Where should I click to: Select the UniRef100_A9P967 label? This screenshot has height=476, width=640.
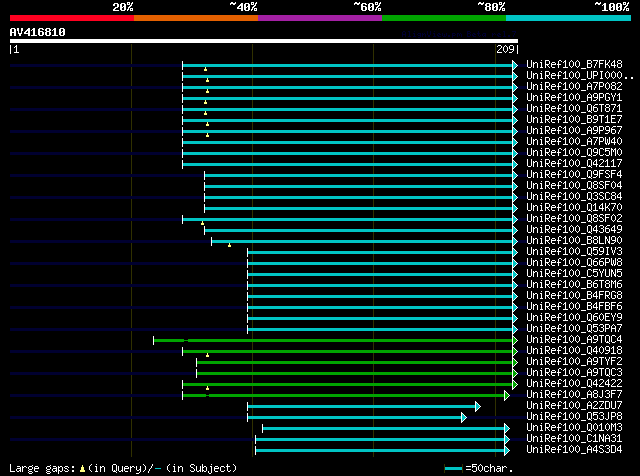pos(574,131)
